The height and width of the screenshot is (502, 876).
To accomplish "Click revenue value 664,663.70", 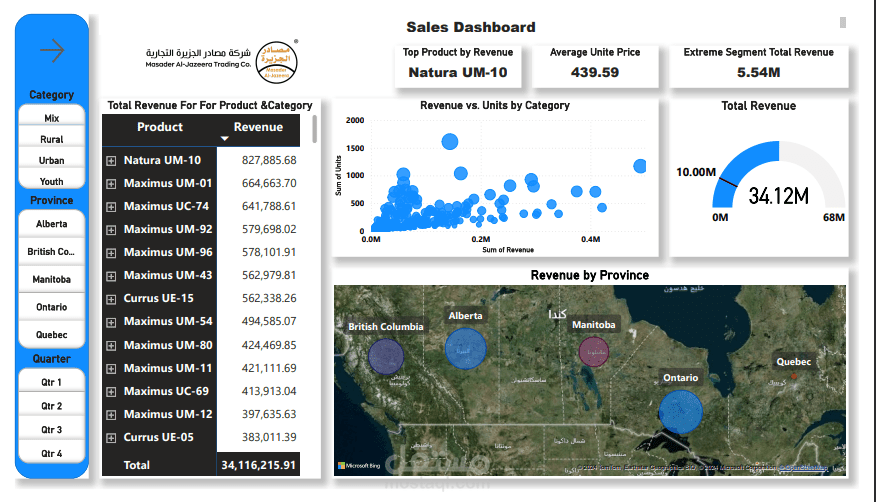I will [269, 183].
